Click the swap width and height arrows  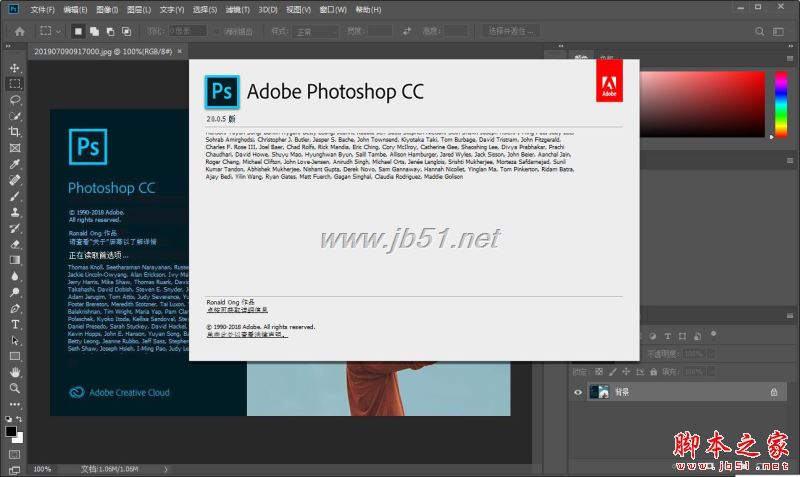click(x=407, y=32)
